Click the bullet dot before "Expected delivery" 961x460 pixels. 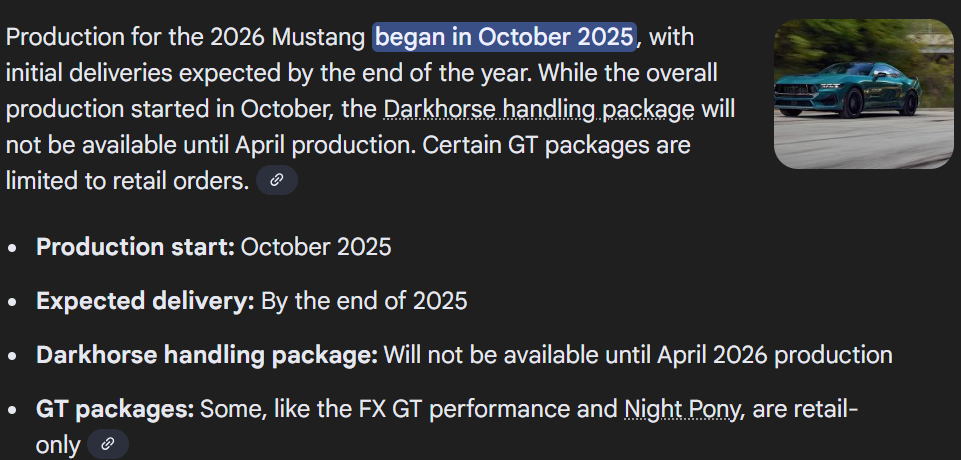pos(13,302)
